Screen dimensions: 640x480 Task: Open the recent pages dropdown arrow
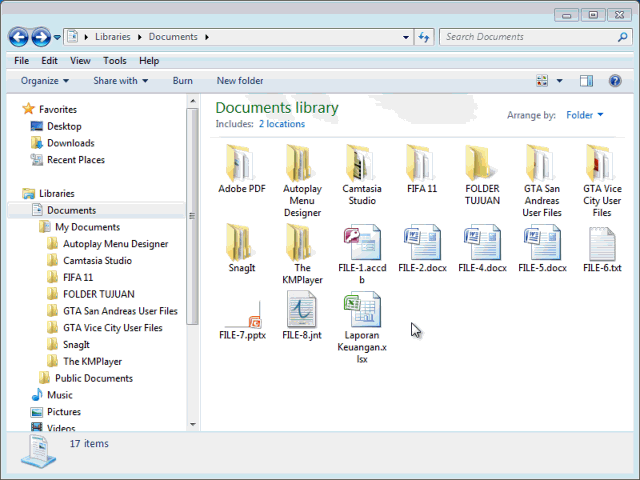pyautogui.click(x=57, y=37)
